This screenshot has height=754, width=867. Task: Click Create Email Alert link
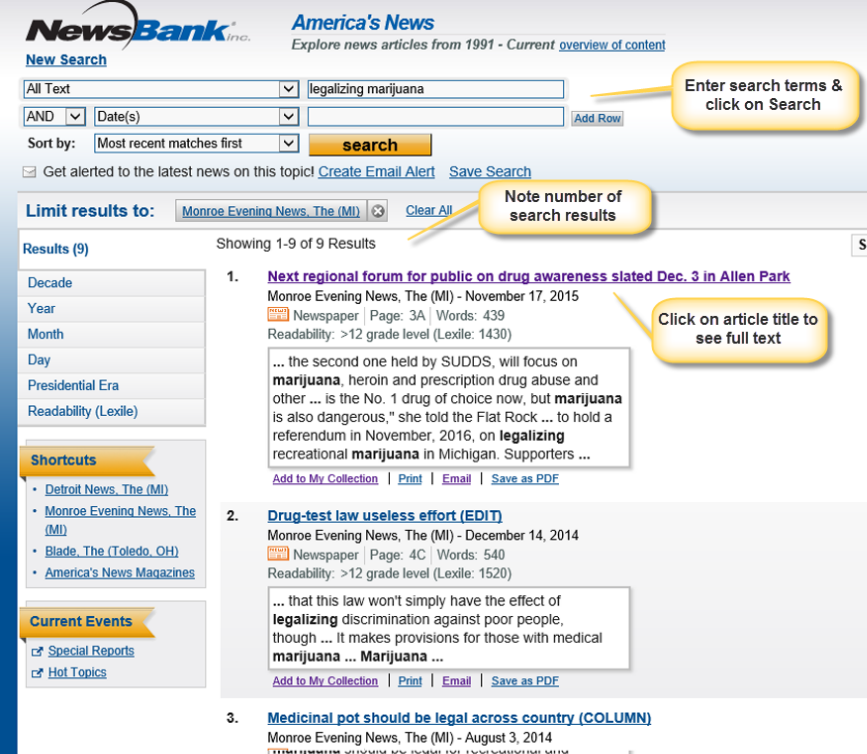pyautogui.click(x=377, y=172)
